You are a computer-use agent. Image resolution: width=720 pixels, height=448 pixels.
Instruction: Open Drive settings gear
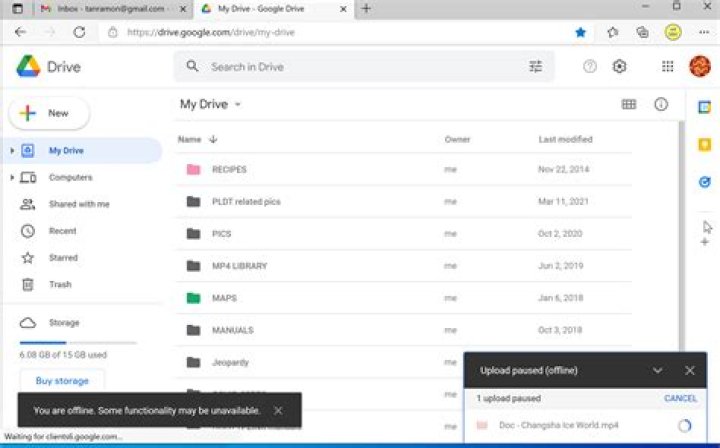(619, 67)
